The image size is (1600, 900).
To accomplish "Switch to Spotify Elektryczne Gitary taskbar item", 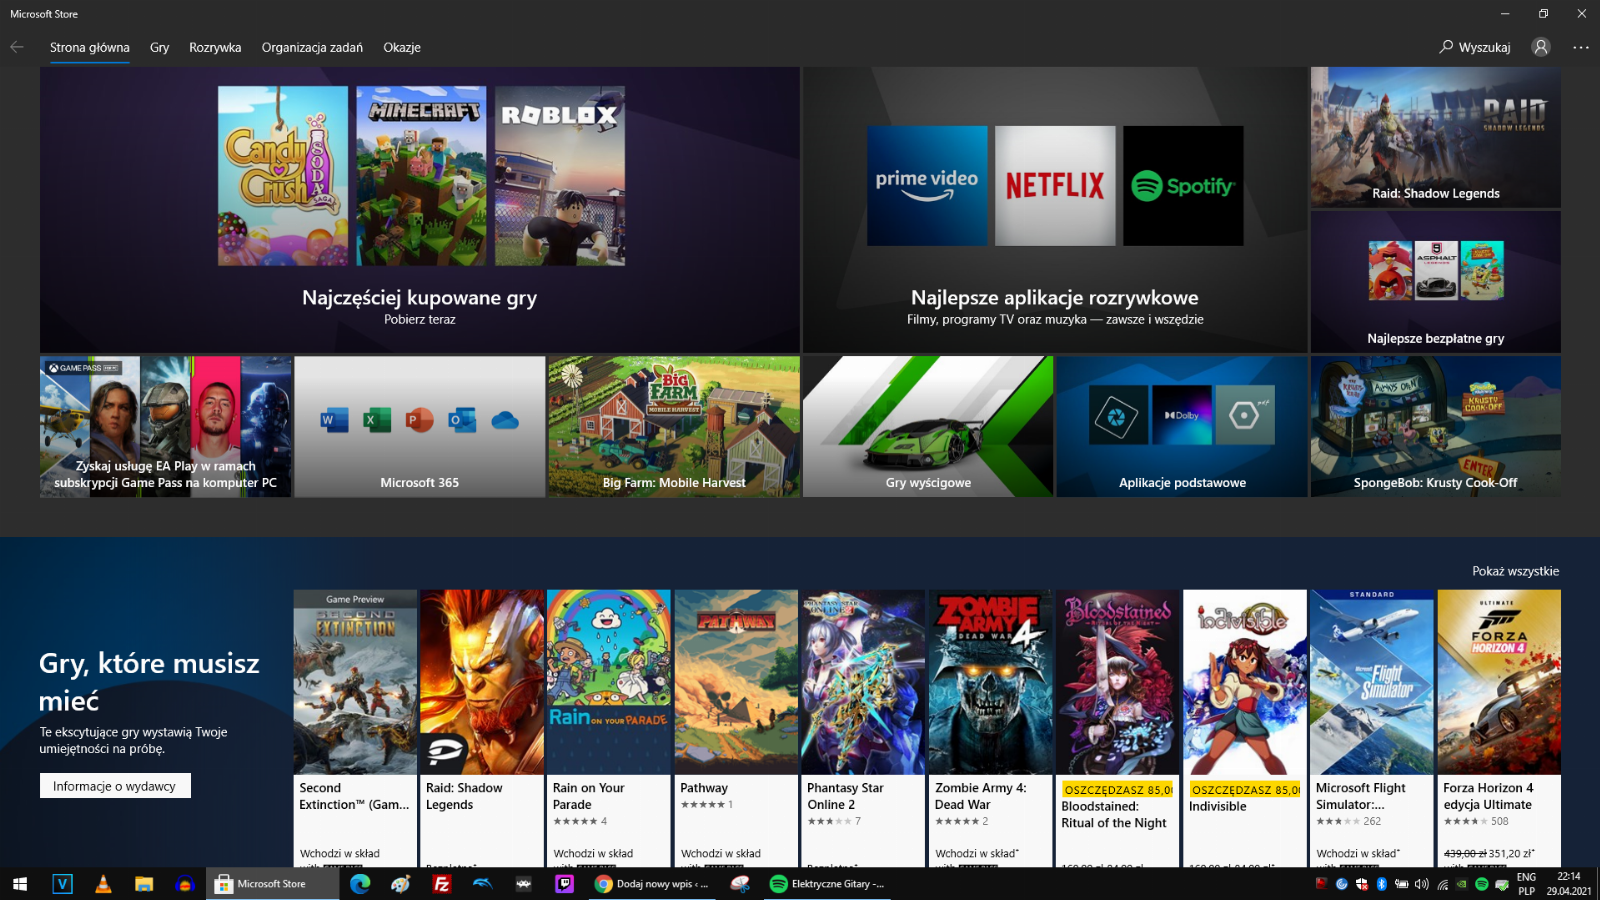I will [828, 884].
